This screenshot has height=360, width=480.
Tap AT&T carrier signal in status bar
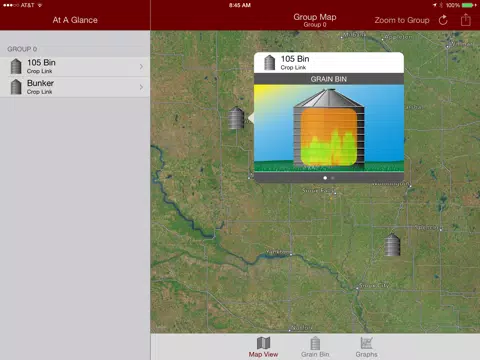tap(27, 5)
